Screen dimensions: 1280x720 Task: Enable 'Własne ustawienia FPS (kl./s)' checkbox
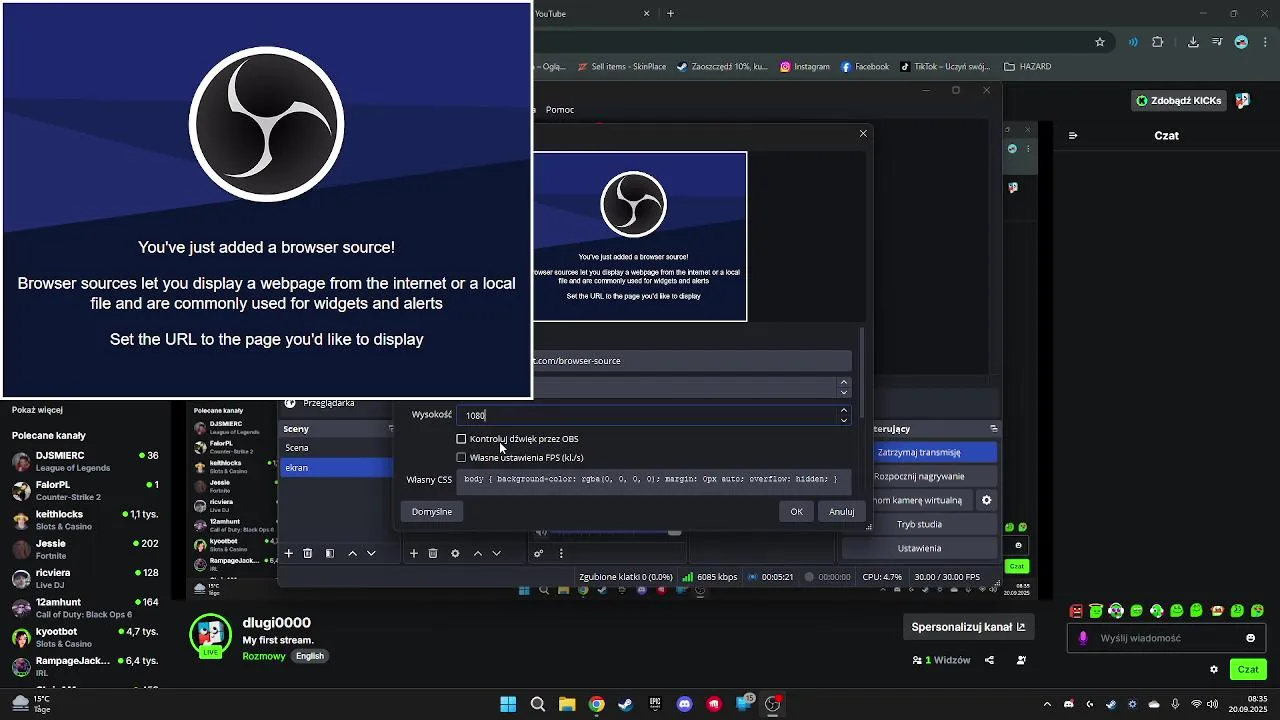461,458
